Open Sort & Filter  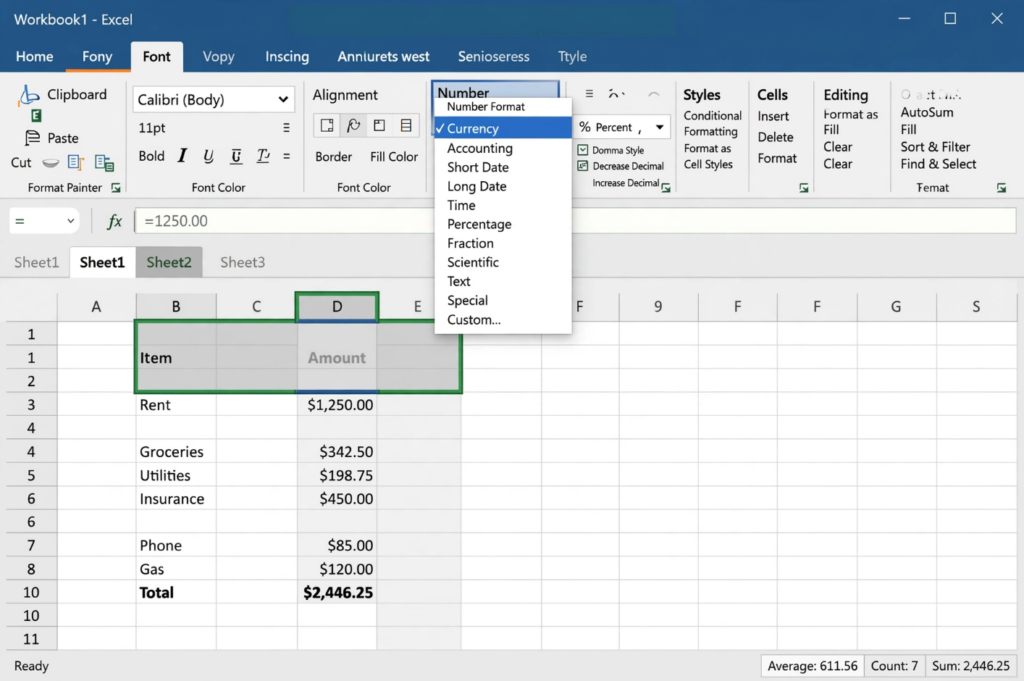click(x=935, y=147)
